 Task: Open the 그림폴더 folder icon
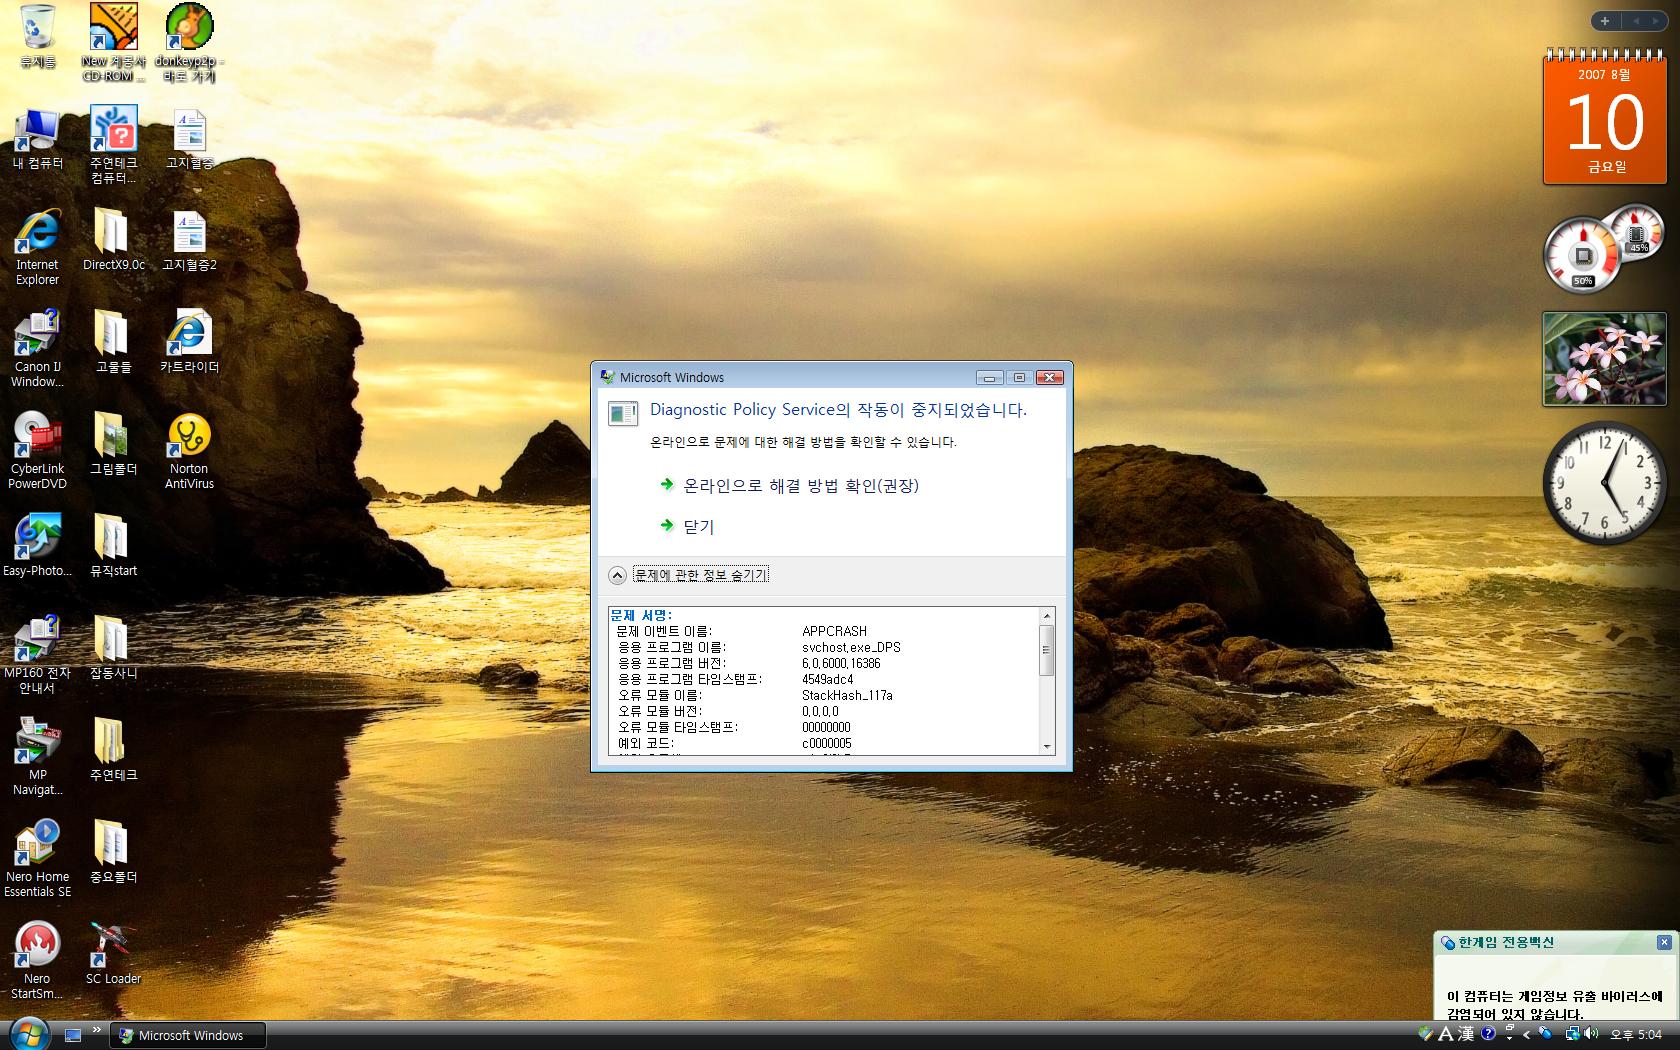113,444
